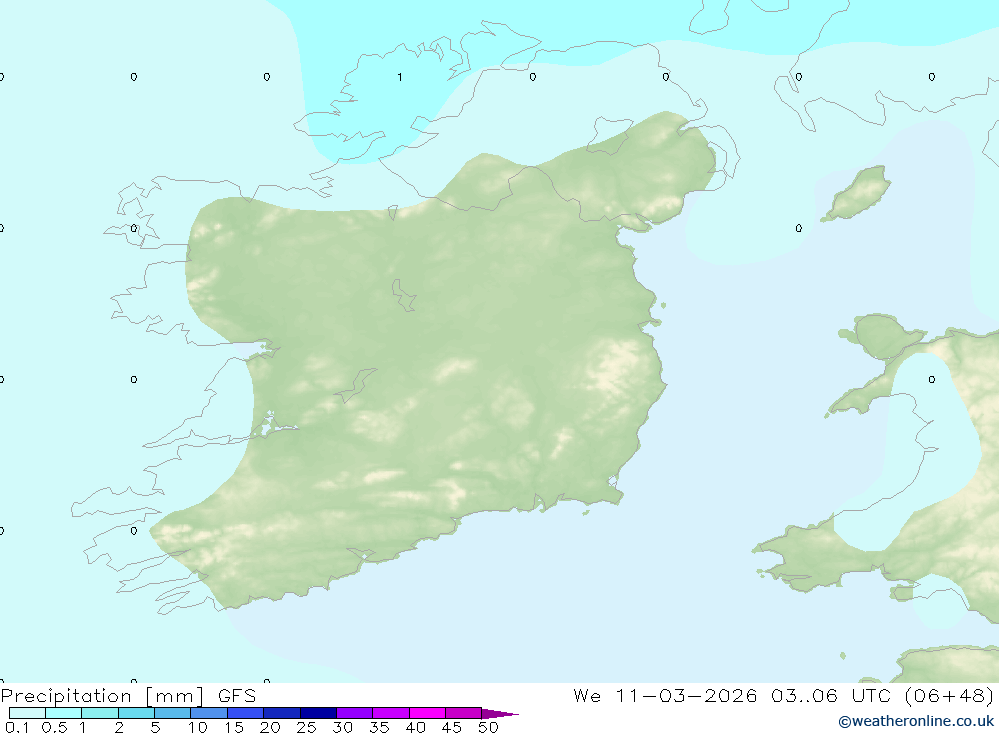Click the legend label "10"
This screenshot has height=733, width=1000.
coord(198,727)
